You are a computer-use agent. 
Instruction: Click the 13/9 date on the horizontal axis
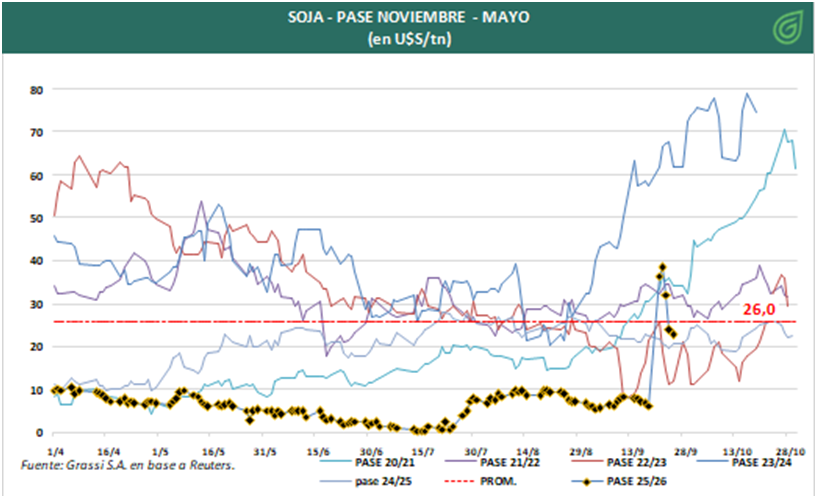tap(632, 451)
